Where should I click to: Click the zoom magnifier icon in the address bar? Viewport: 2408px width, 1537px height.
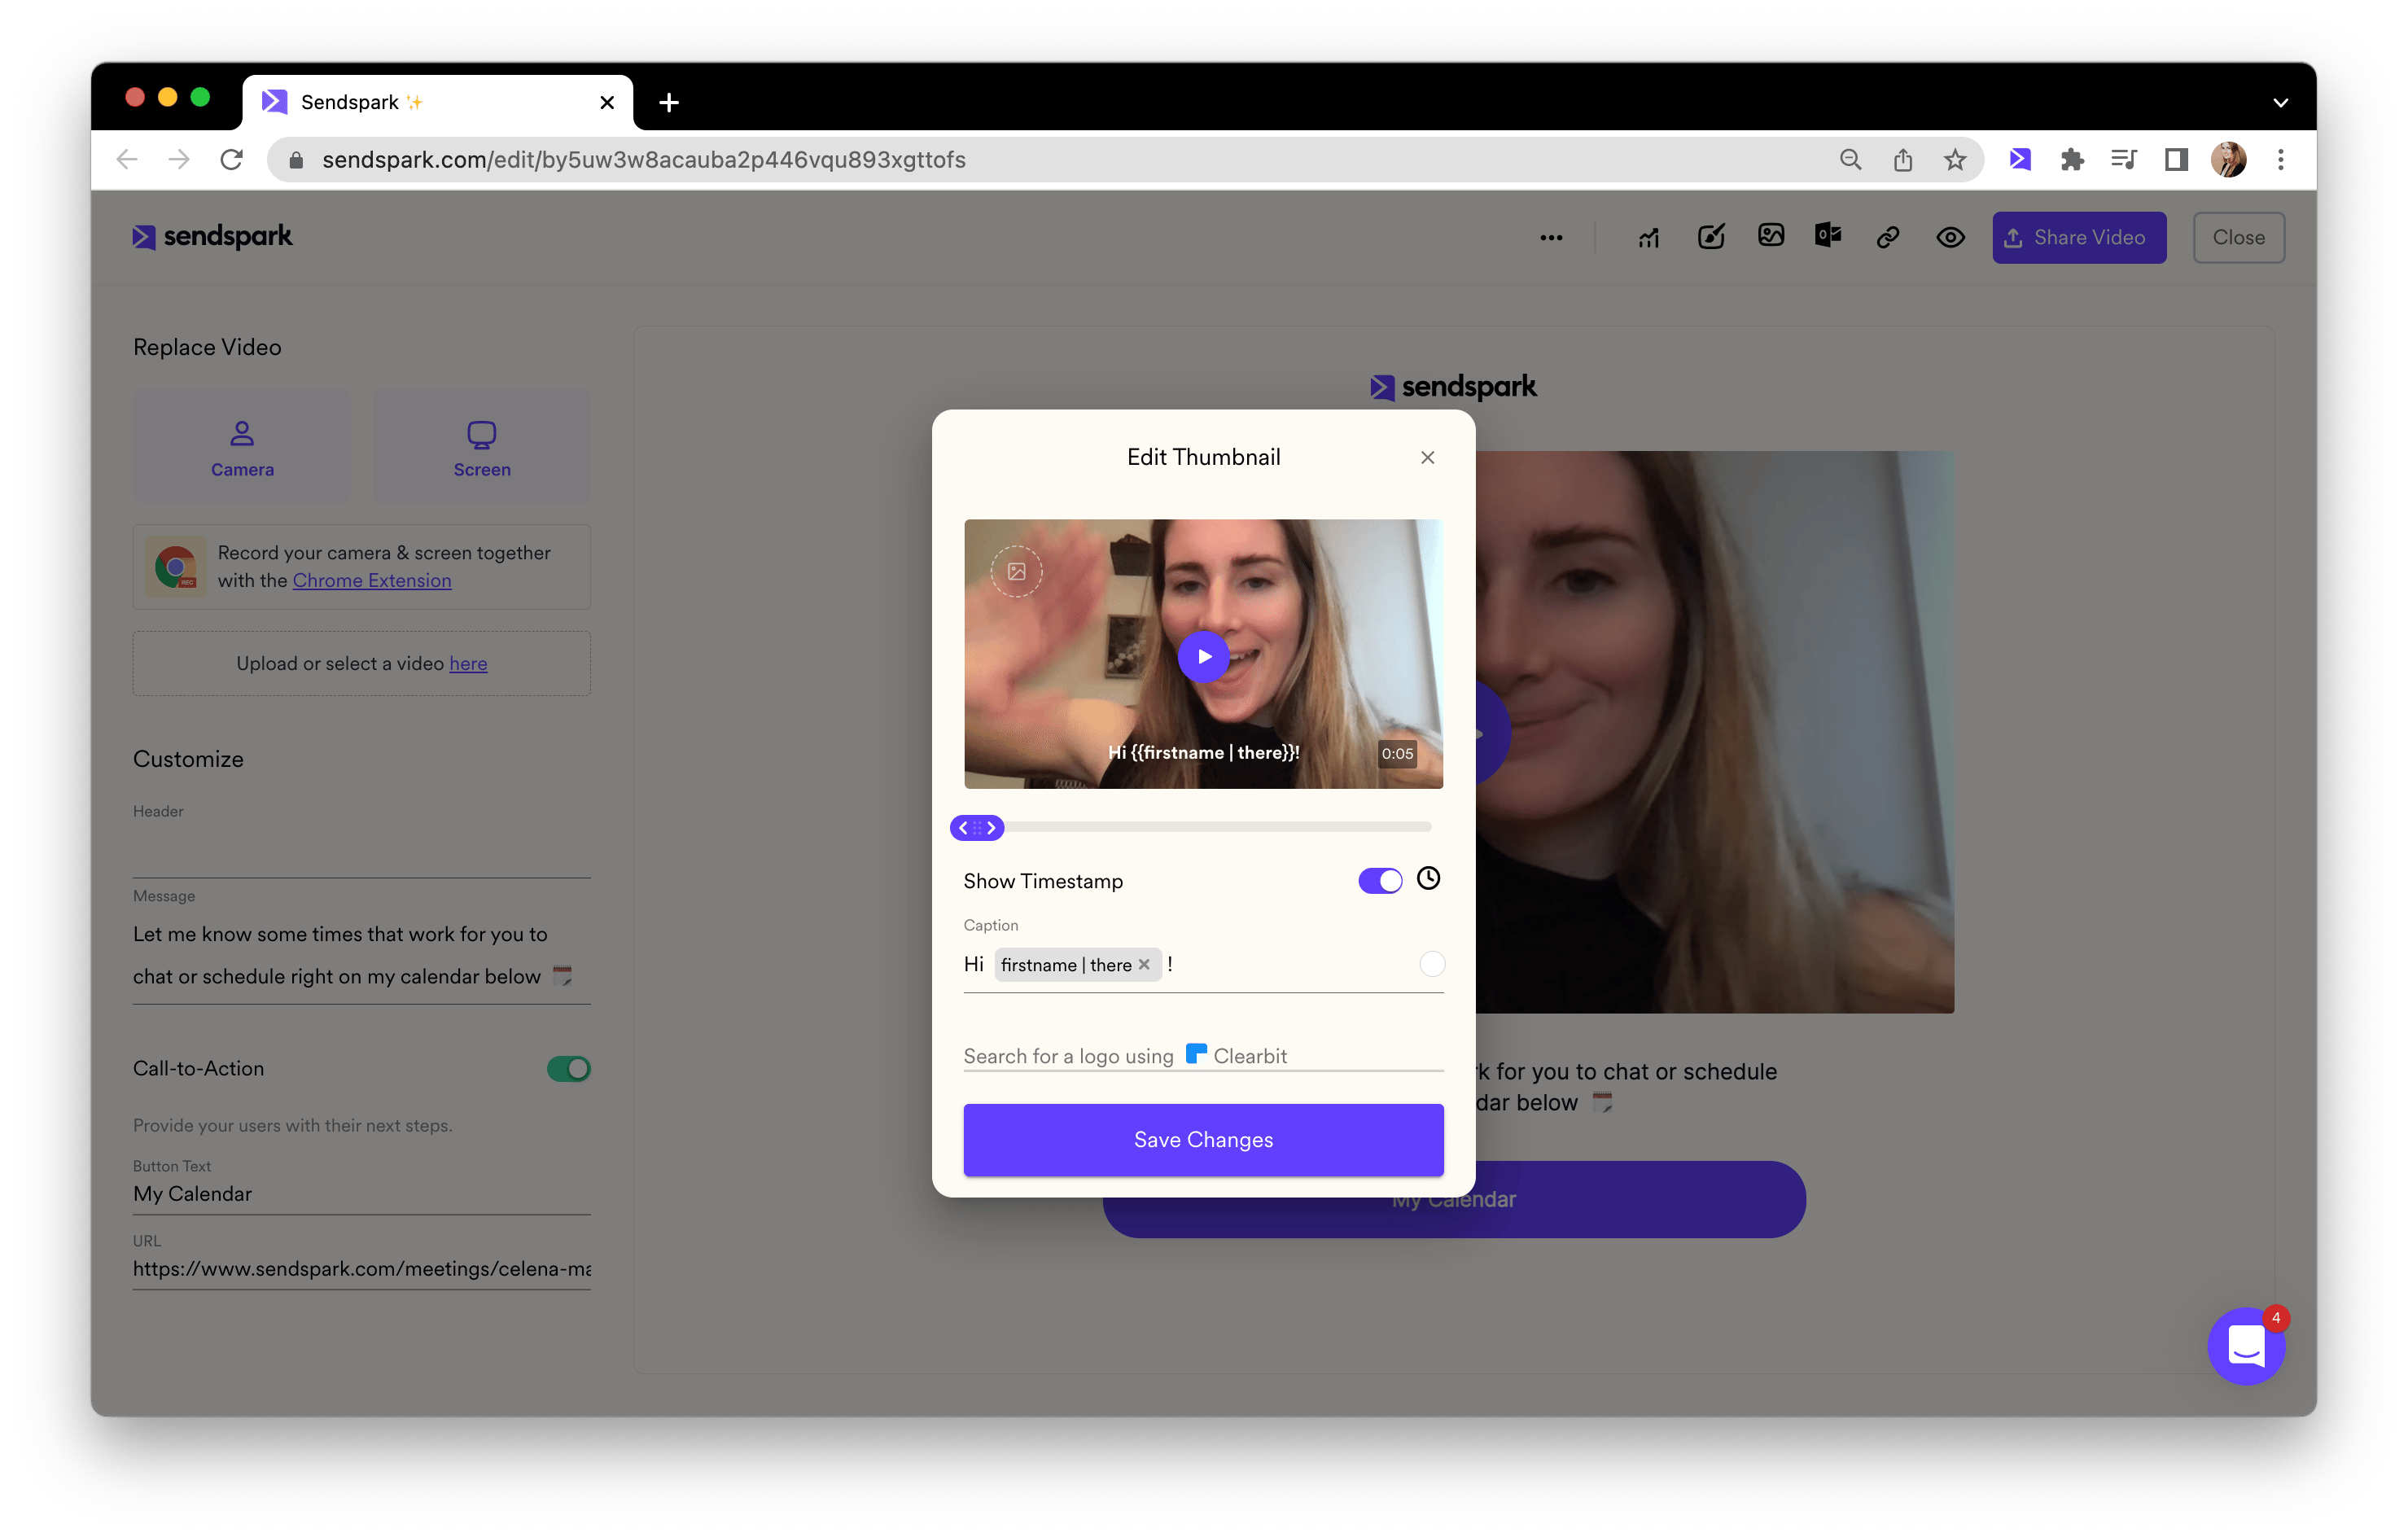(x=1850, y=160)
